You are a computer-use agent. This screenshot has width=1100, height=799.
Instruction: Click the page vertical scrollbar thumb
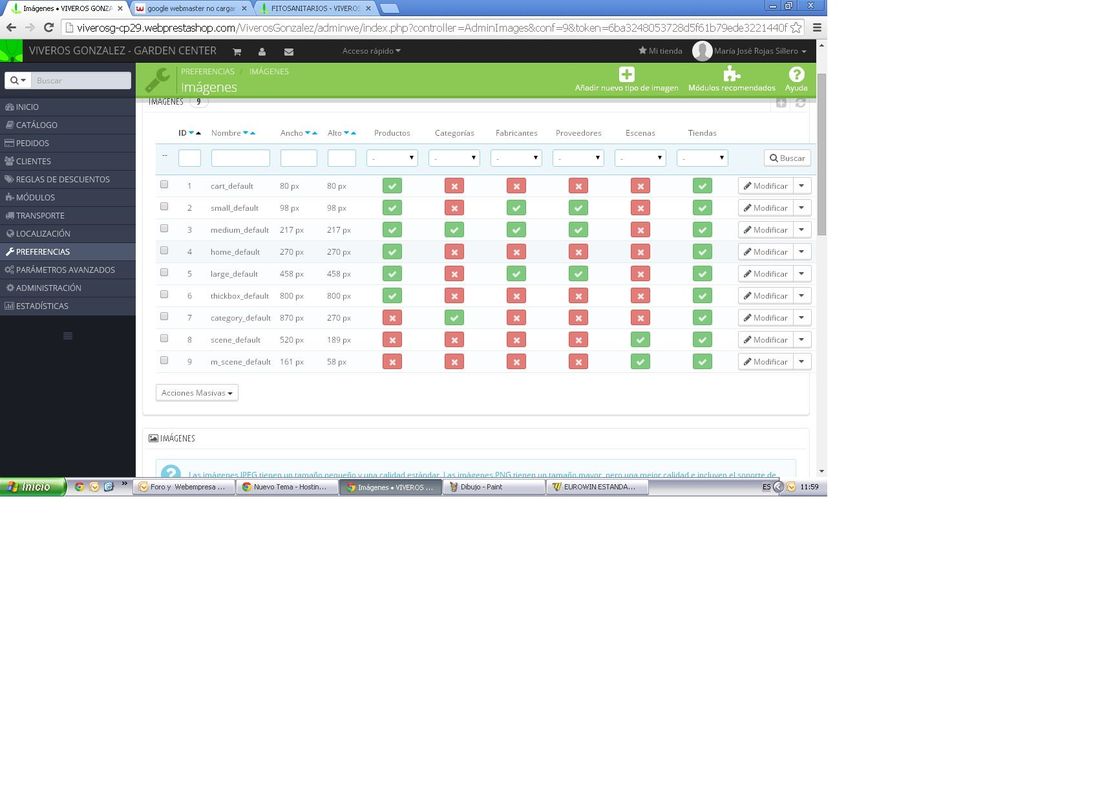click(x=821, y=153)
